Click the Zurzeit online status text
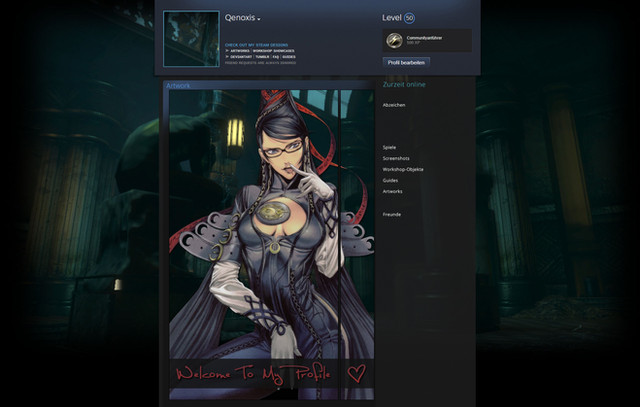Viewport: 640px width, 407px height. pos(404,85)
